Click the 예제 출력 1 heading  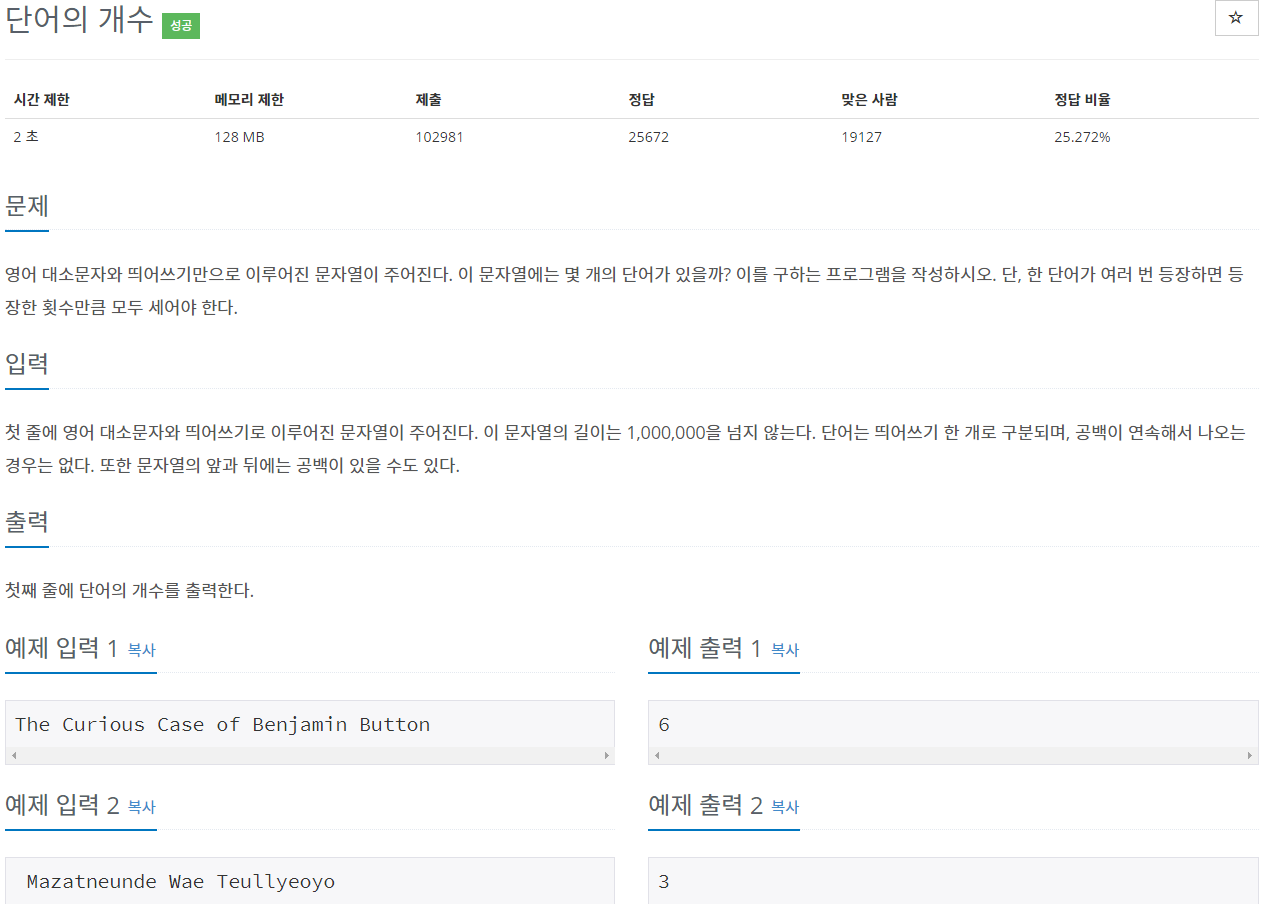point(705,648)
